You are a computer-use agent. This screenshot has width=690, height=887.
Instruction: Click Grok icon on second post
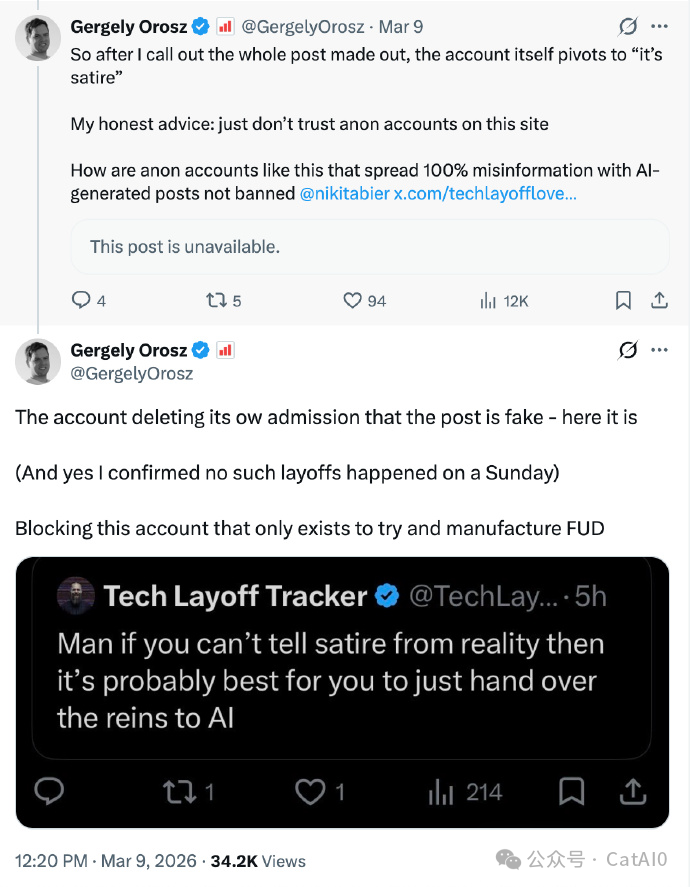coord(628,350)
